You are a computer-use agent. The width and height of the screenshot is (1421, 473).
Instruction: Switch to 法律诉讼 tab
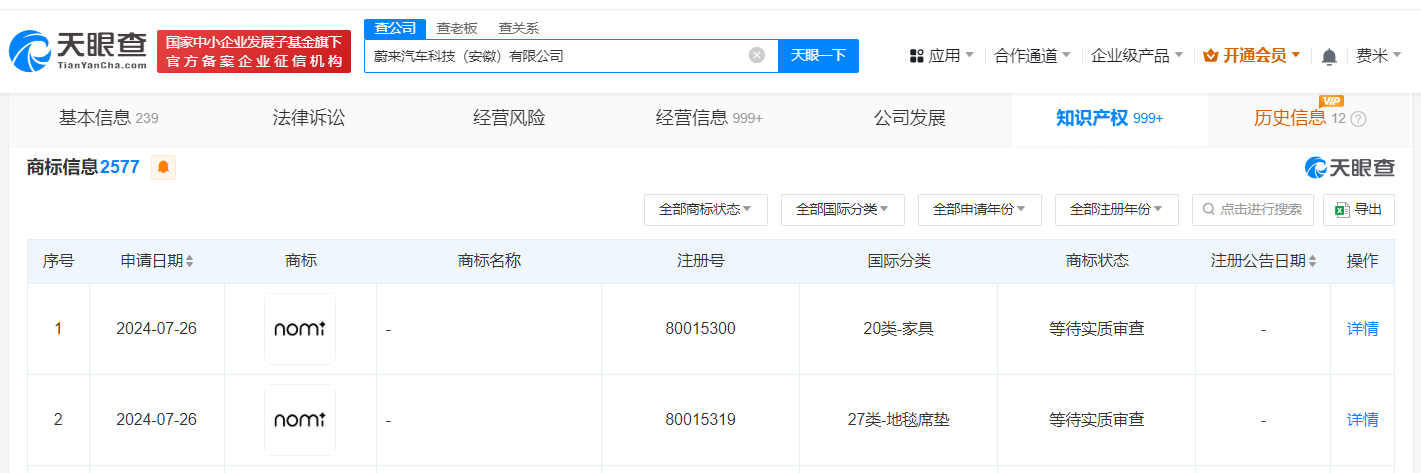(x=309, y=118)
